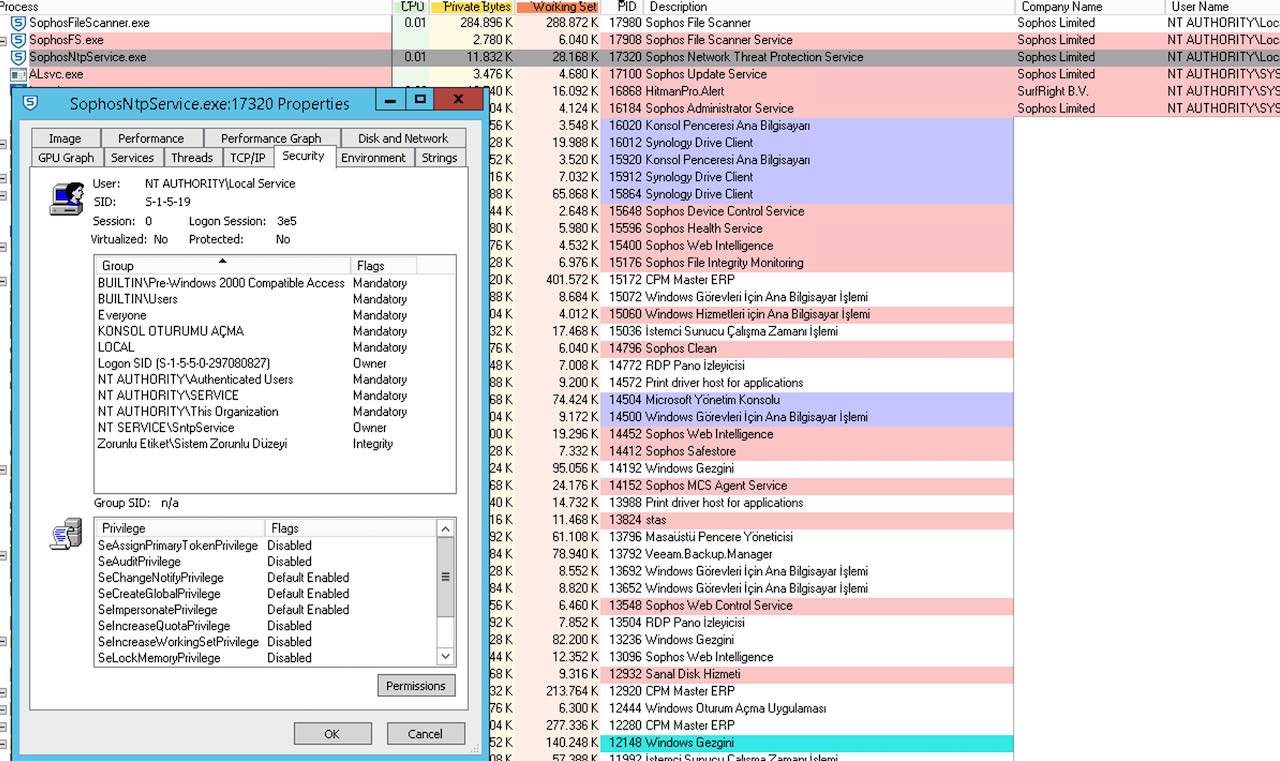Dismiss dialog with Cancel button
Image resolution: width=1280 pixels, height=761 pixels.
pos(425,734)
